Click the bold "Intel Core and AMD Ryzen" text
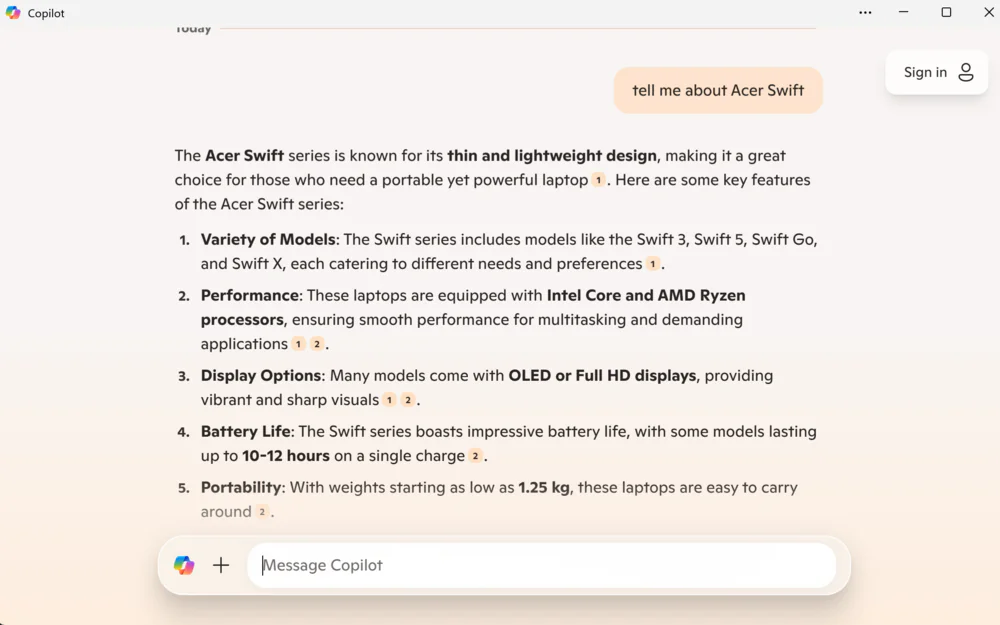The height and width of the screenshot is (625, 1000). point(646,295)
